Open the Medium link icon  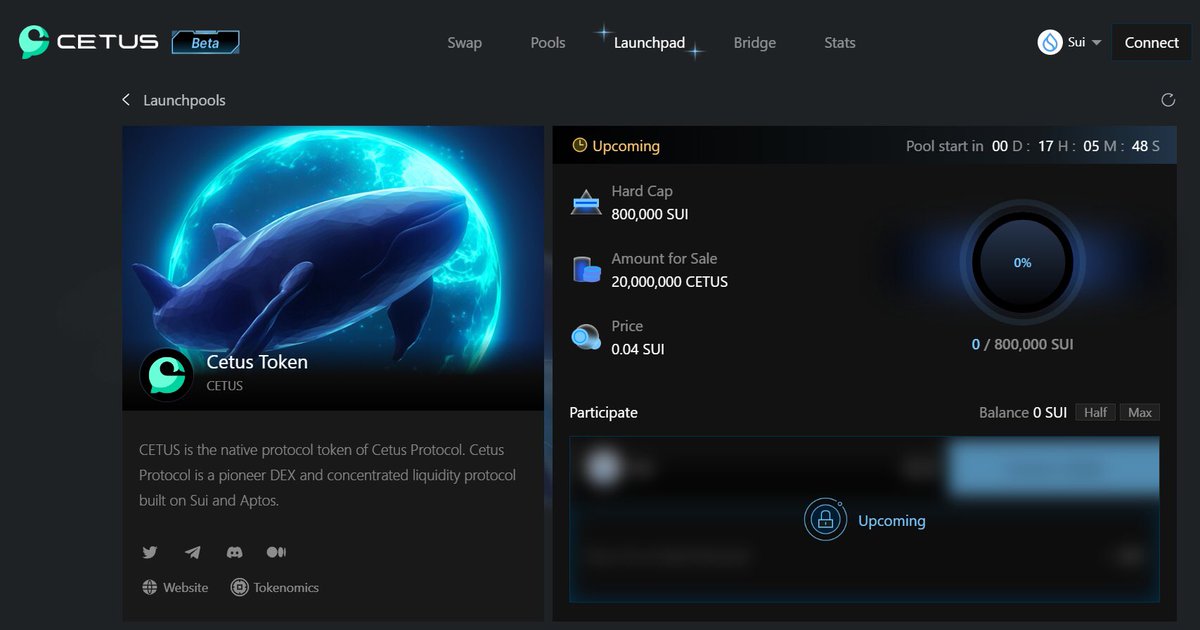[276, 552]
